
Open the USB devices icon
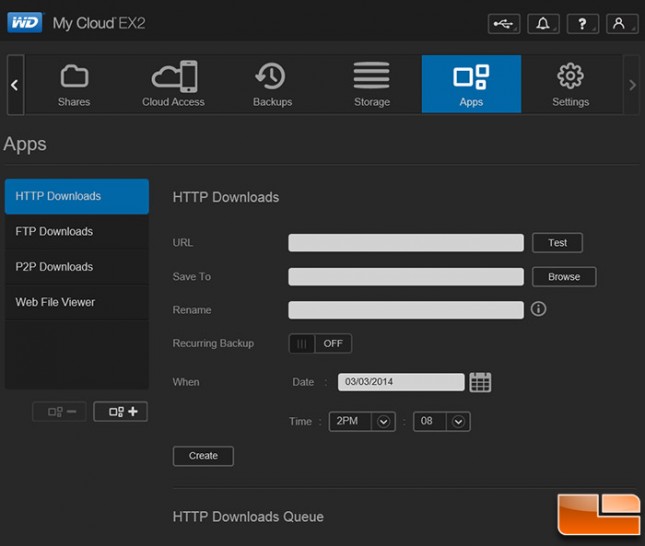[504, 24]
